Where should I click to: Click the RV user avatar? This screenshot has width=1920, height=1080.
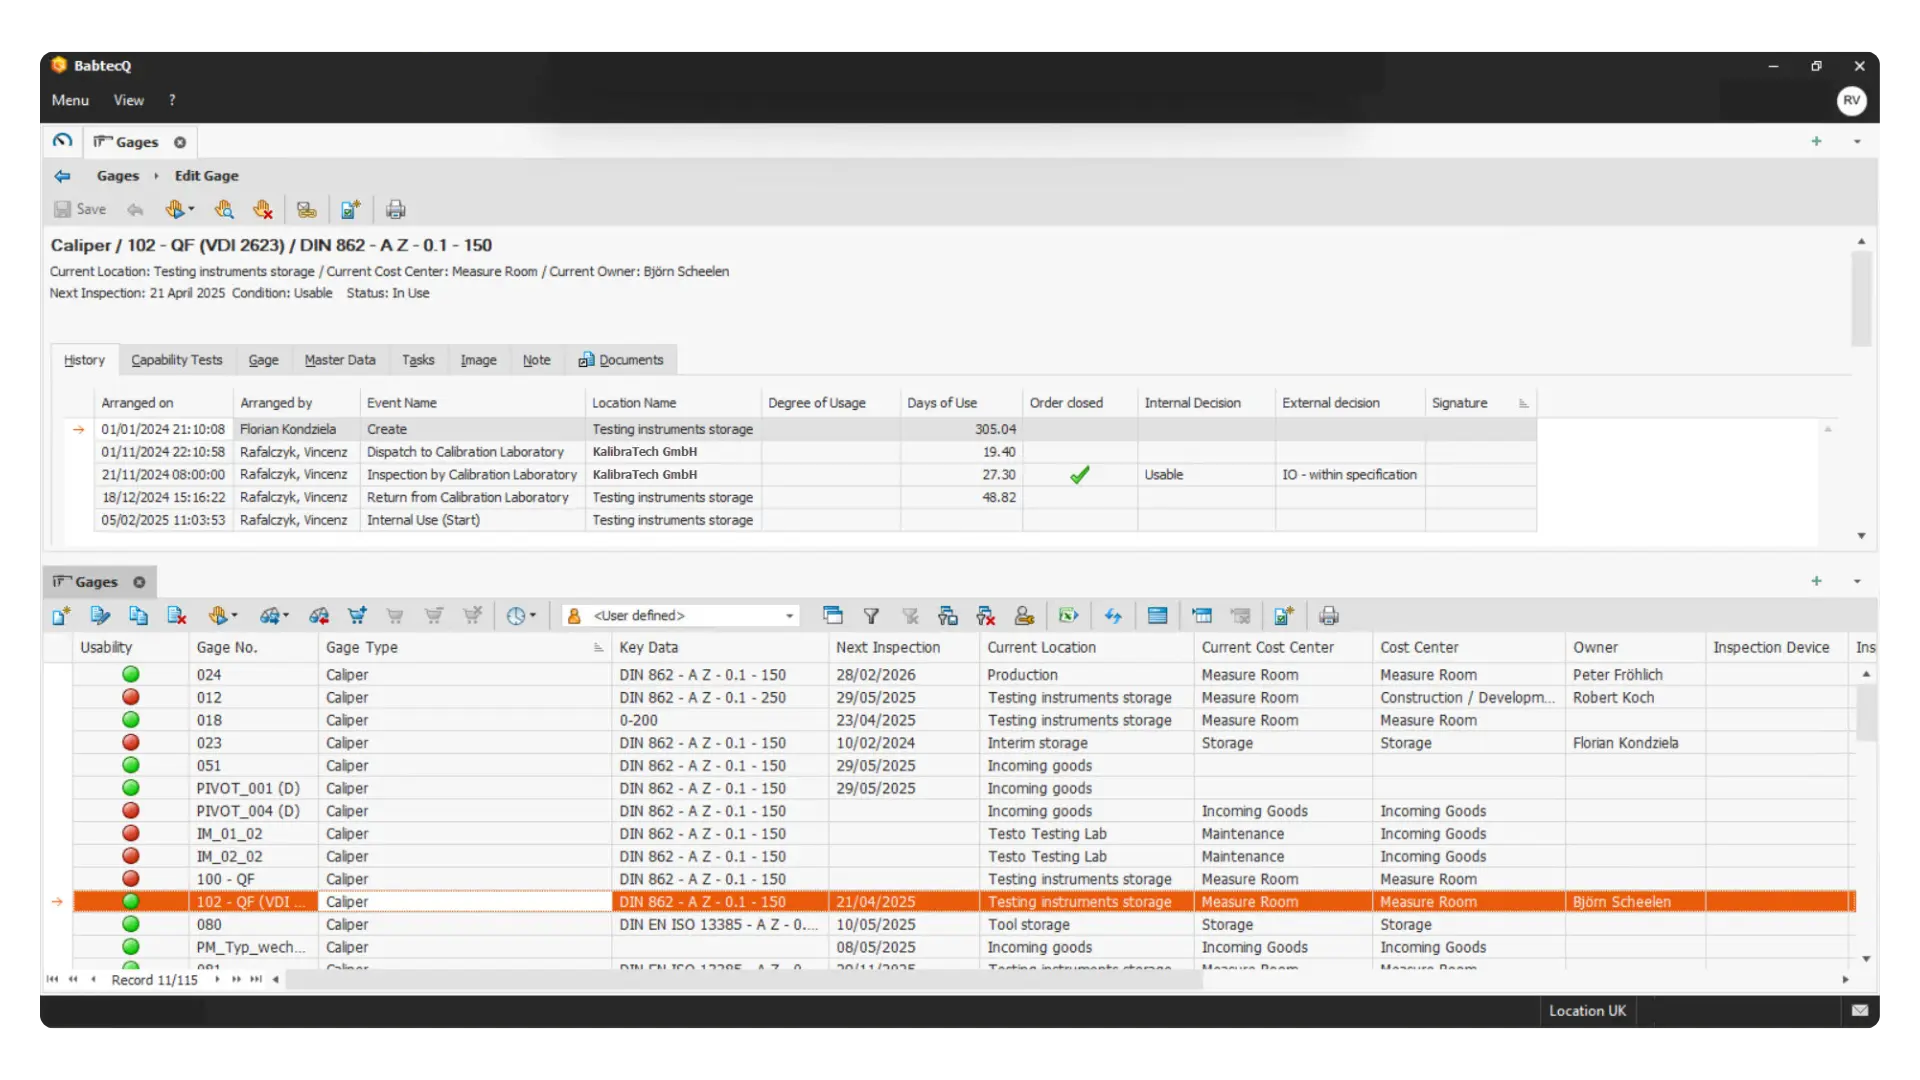(x=1851, y=100)
